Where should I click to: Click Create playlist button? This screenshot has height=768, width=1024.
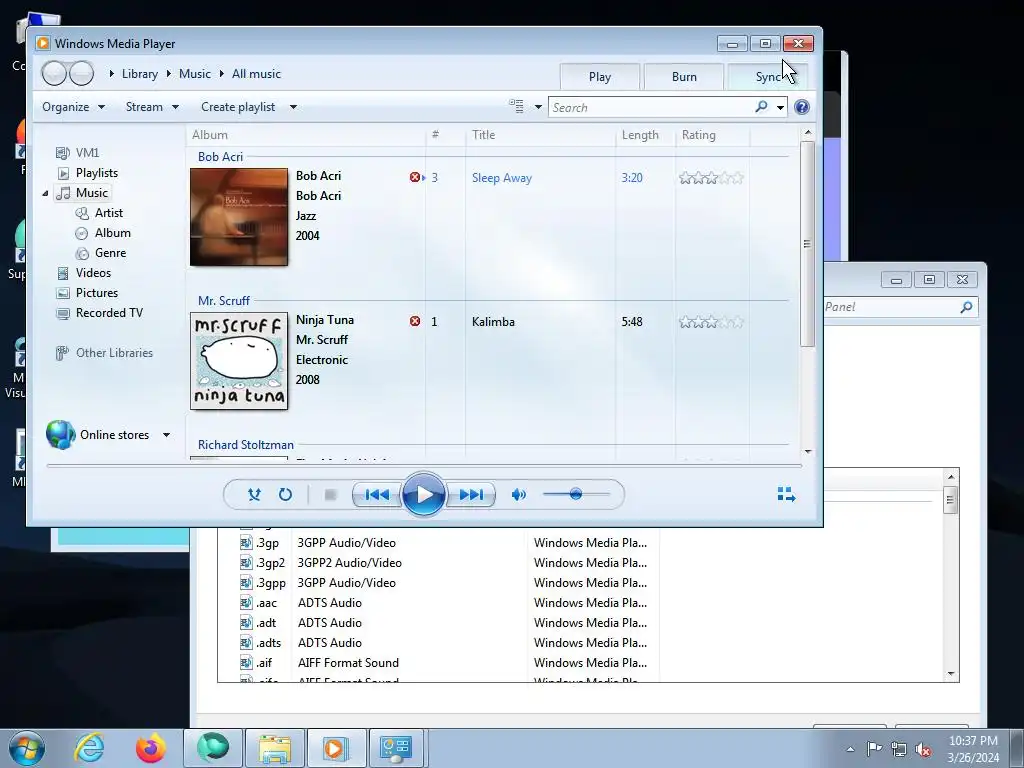(238, 106)
